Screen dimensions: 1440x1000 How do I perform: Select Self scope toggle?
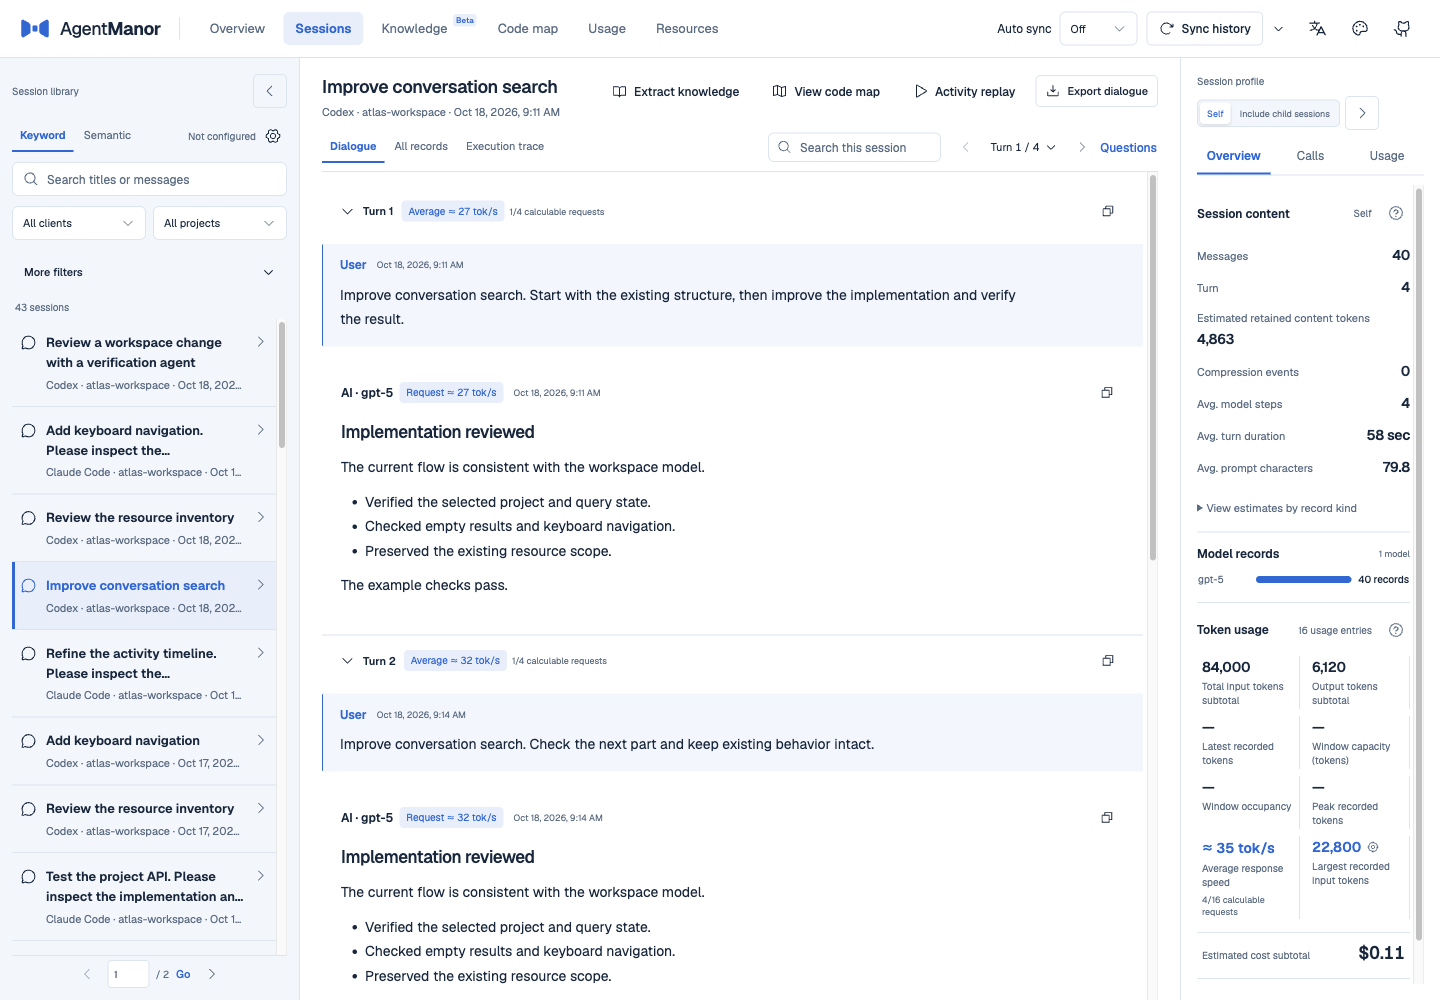1215,114
